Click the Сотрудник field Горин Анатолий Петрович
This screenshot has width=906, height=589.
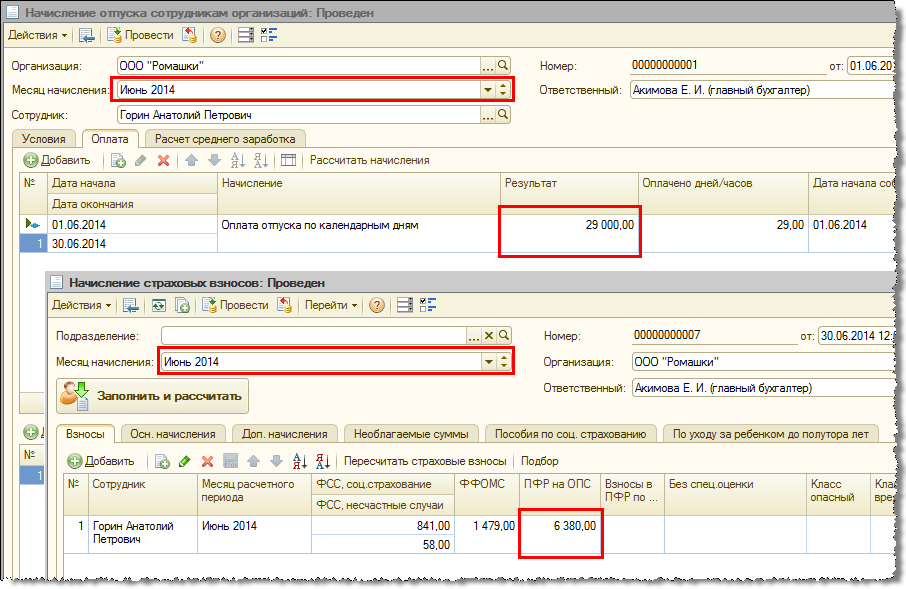click(299, 115)
